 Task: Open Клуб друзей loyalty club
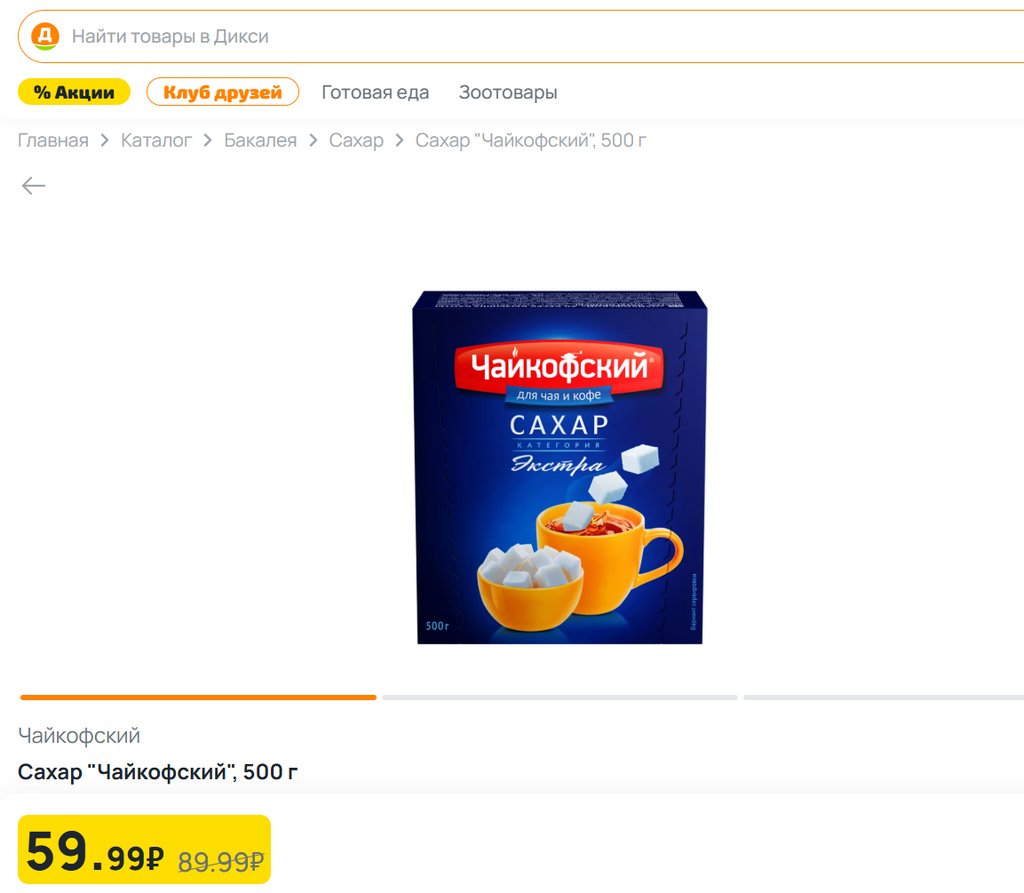[223, 92]
